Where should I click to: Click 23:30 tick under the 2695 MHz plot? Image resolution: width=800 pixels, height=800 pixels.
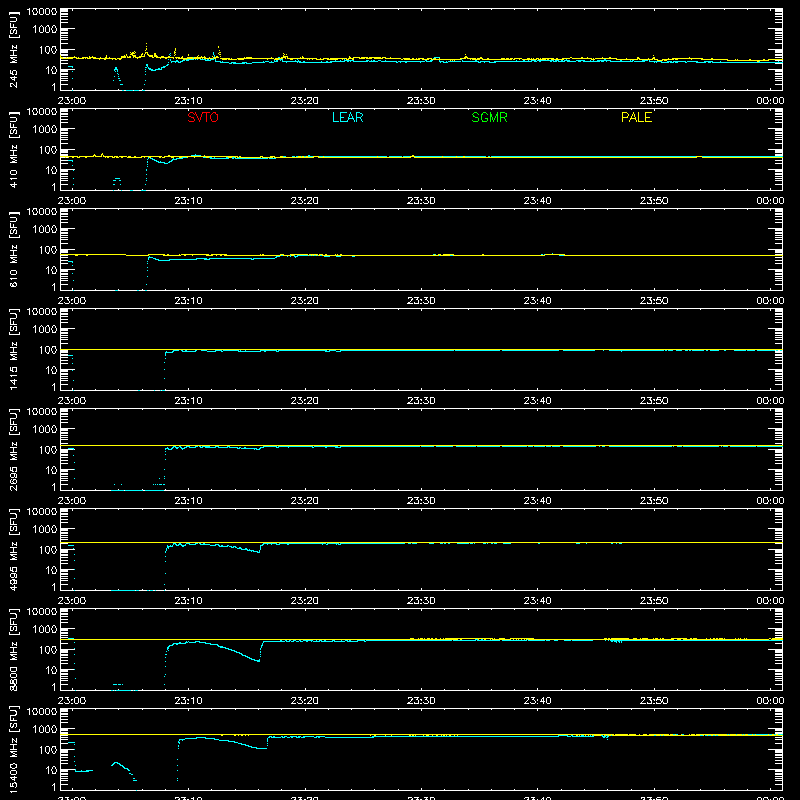click(x=421, y=501)
